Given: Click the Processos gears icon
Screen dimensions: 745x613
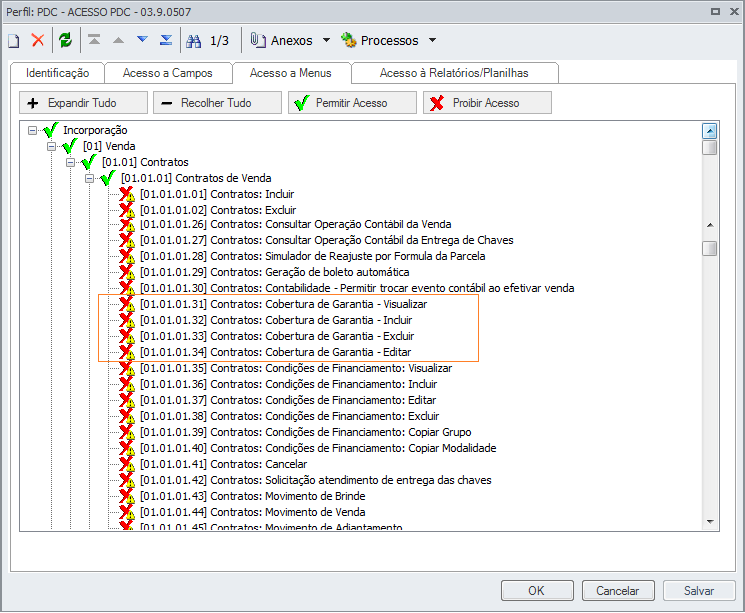Looking at the screenshot, I should [x=348, y=40].
